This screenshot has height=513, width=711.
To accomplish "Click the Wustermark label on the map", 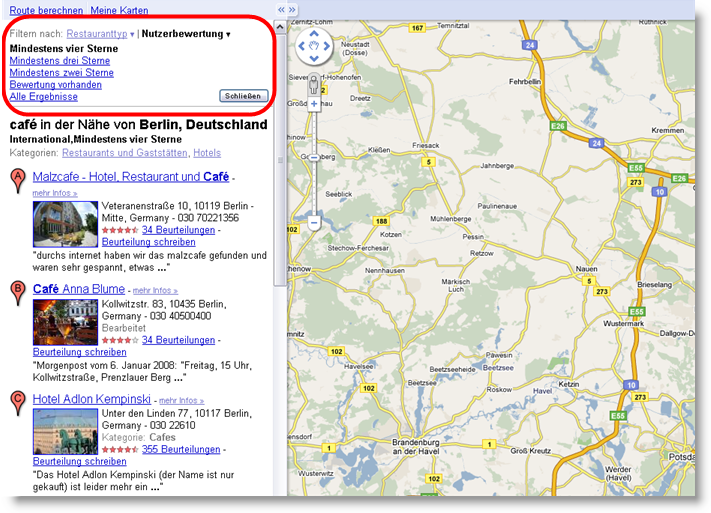I will 623,323.
